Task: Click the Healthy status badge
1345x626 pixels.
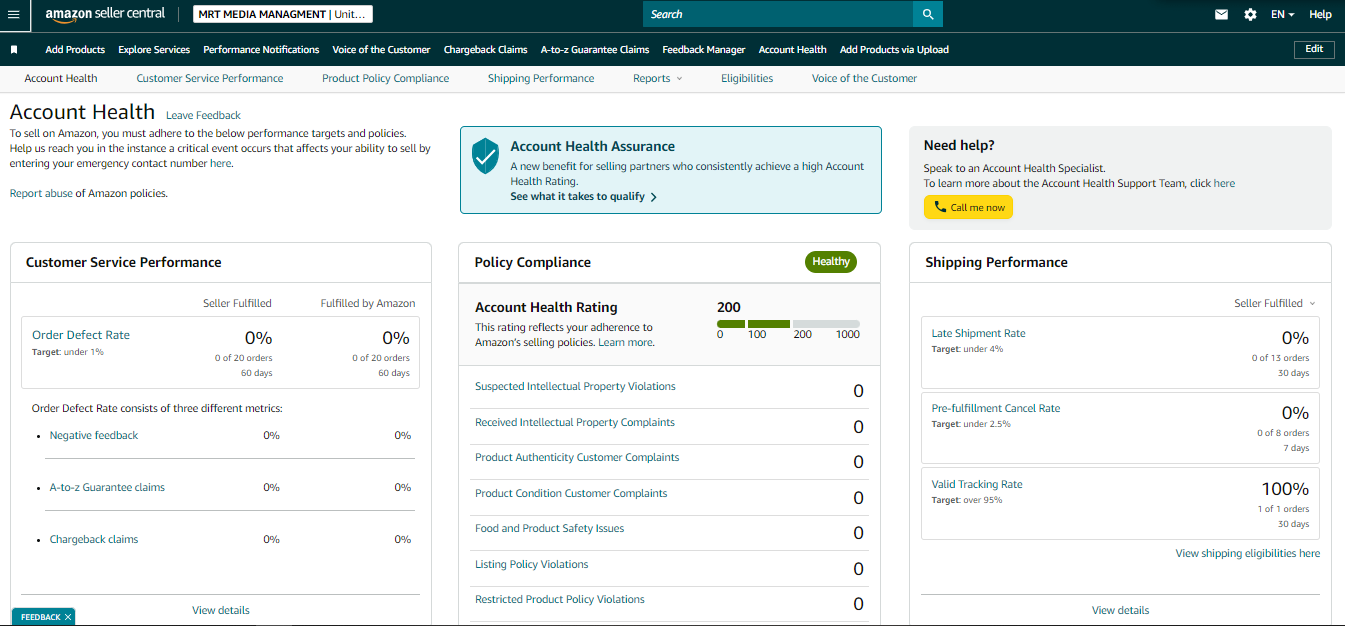Action: pos(831,262)
